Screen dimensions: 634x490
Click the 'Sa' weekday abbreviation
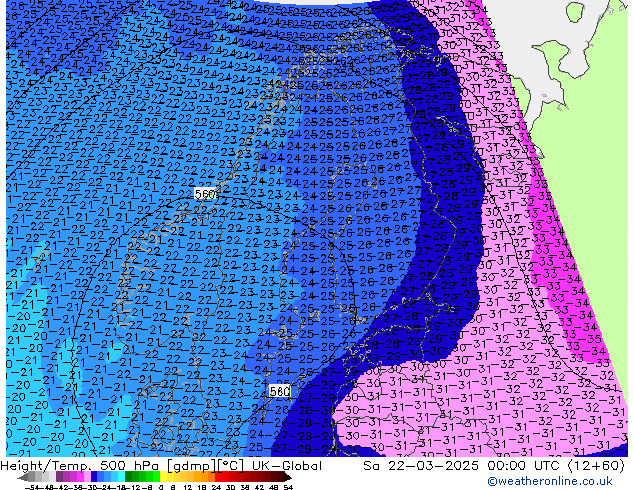coord(372,466)
